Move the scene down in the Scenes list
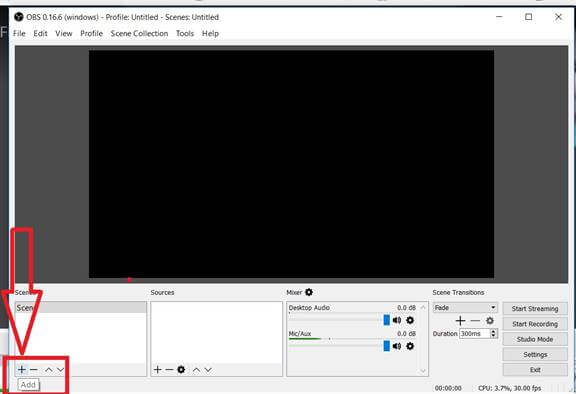 [x=61, y=370]
